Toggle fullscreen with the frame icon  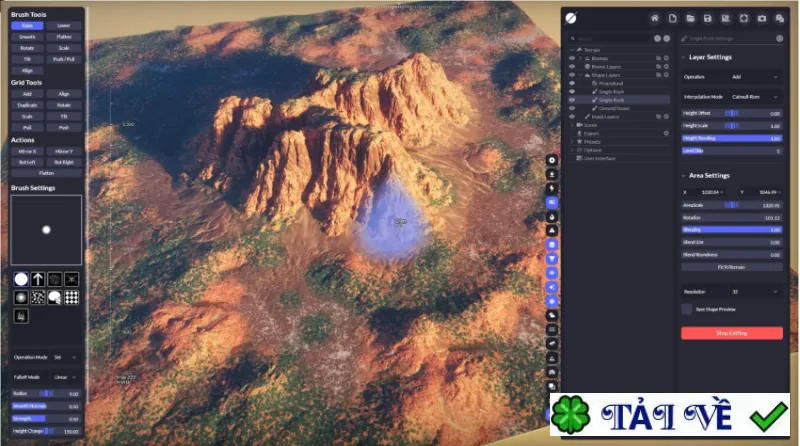click(x=744, y=18)
